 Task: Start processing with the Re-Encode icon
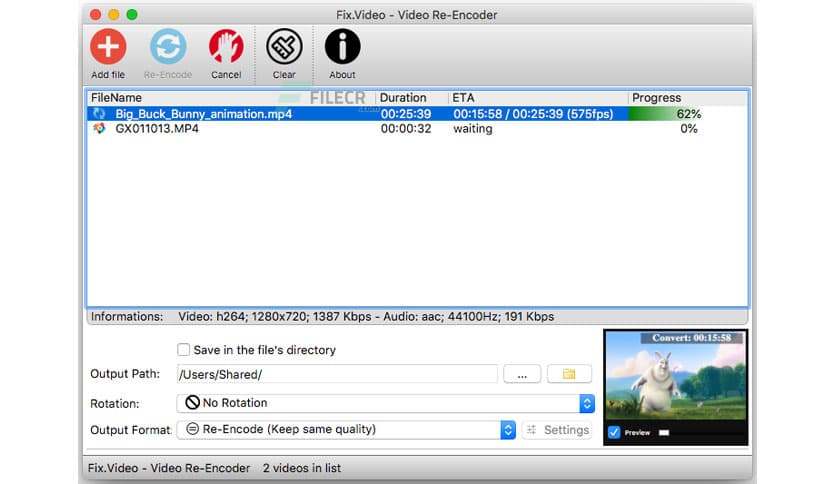coord(168,46)
